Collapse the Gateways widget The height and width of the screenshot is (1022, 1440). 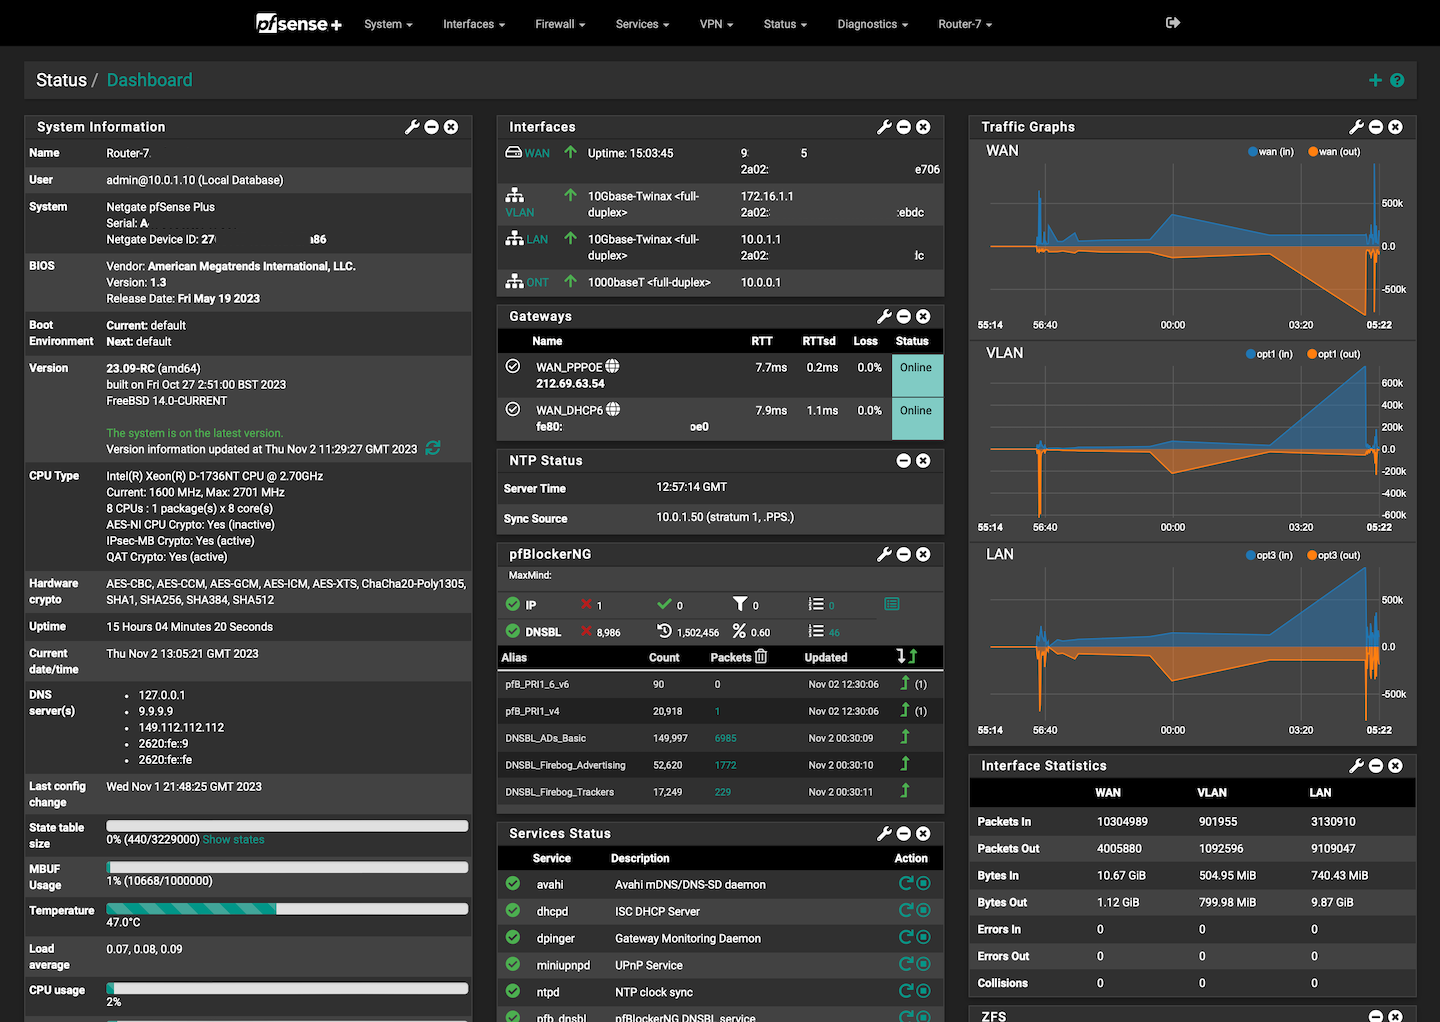coord(904,316)
